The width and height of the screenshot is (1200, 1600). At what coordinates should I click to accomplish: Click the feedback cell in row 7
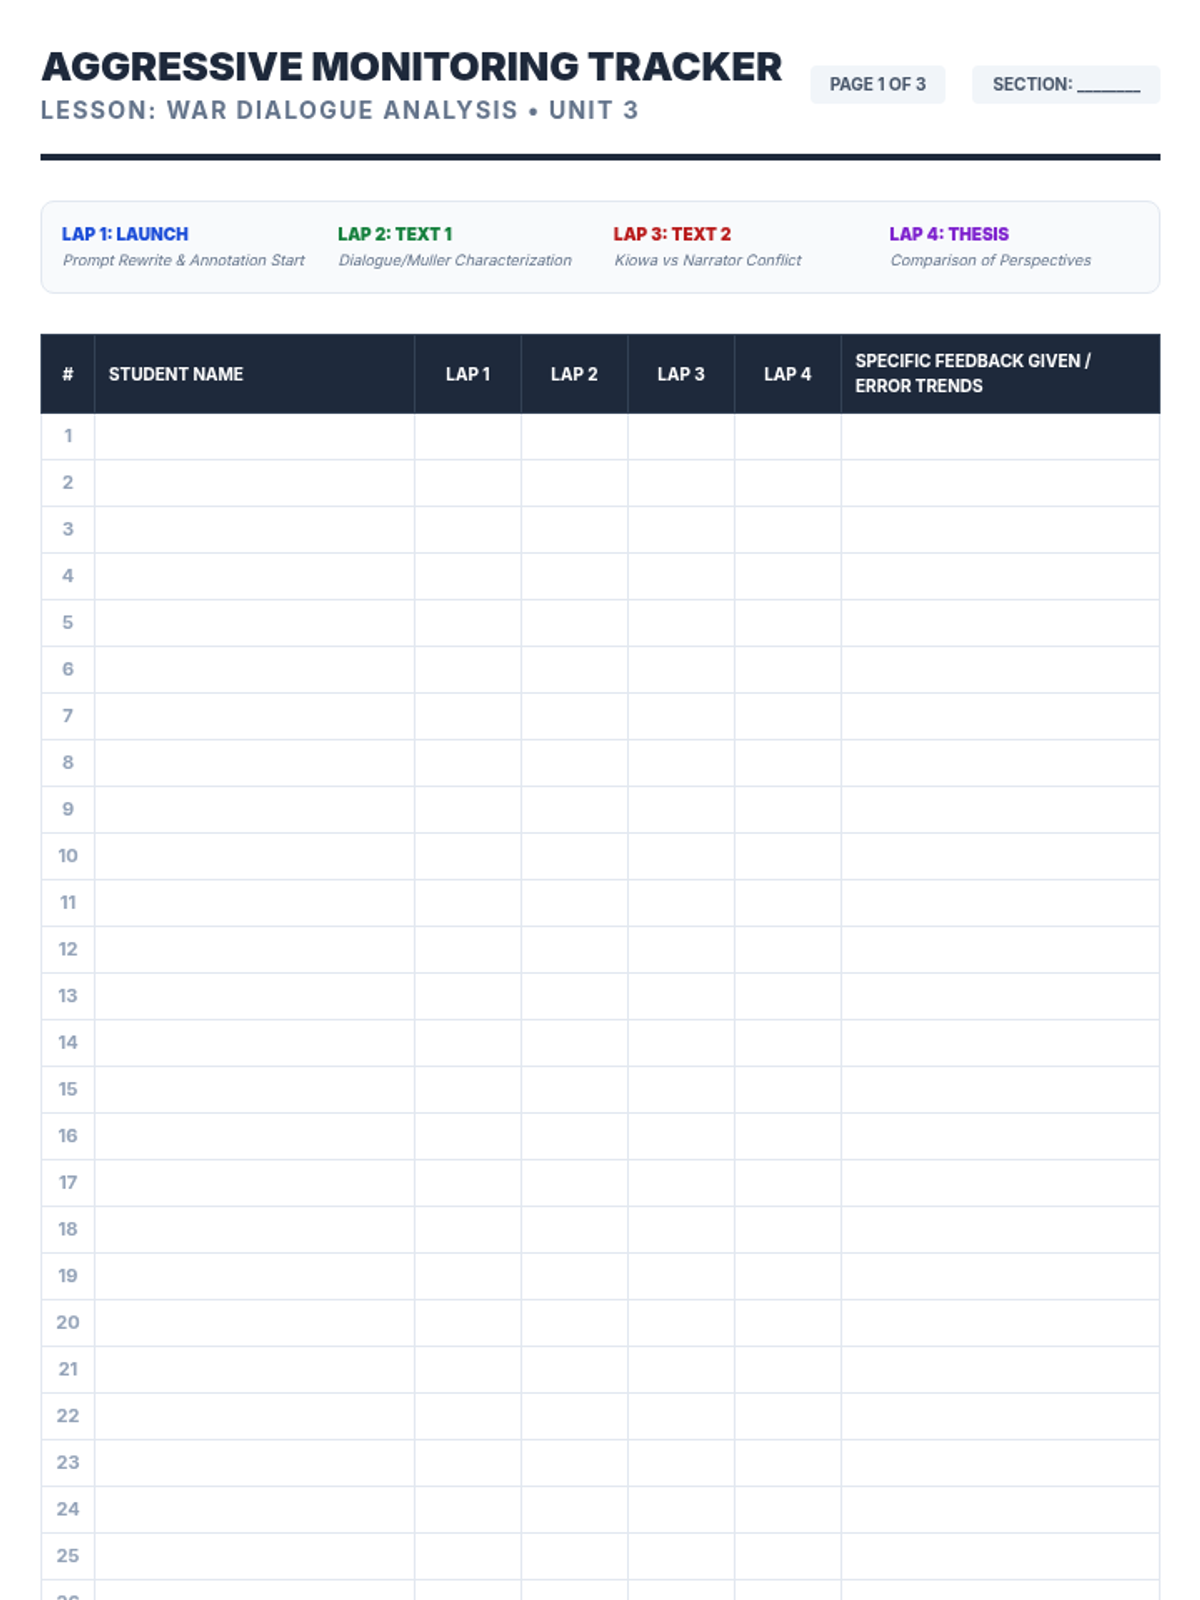coord(1000,716)
